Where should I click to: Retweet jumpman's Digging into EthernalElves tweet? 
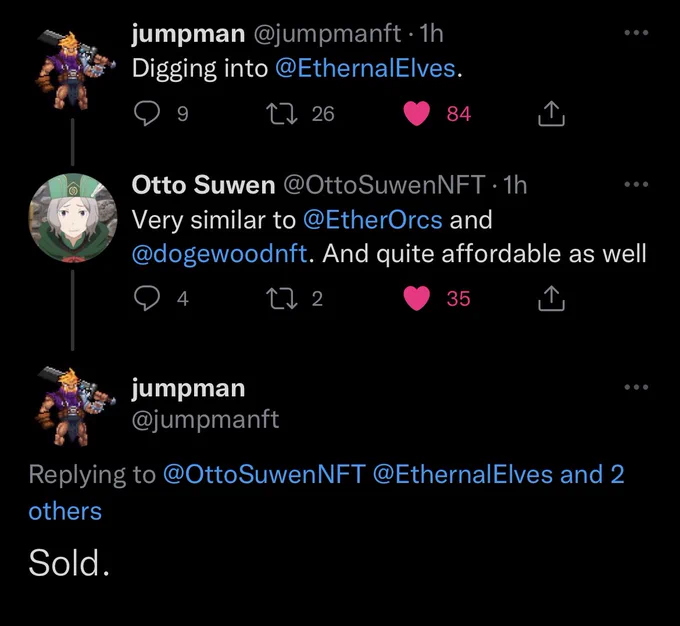click(282, 113)
